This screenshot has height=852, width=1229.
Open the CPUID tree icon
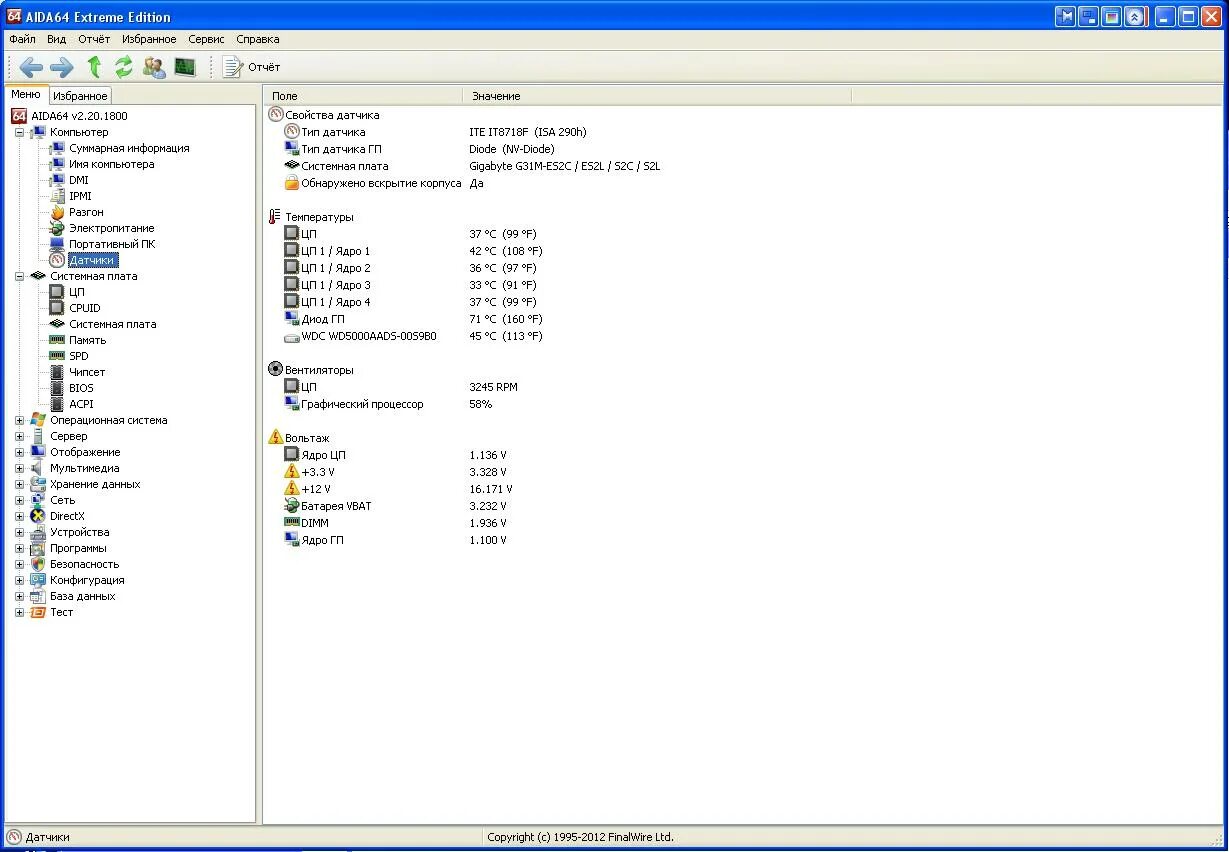tap(57, 308)
